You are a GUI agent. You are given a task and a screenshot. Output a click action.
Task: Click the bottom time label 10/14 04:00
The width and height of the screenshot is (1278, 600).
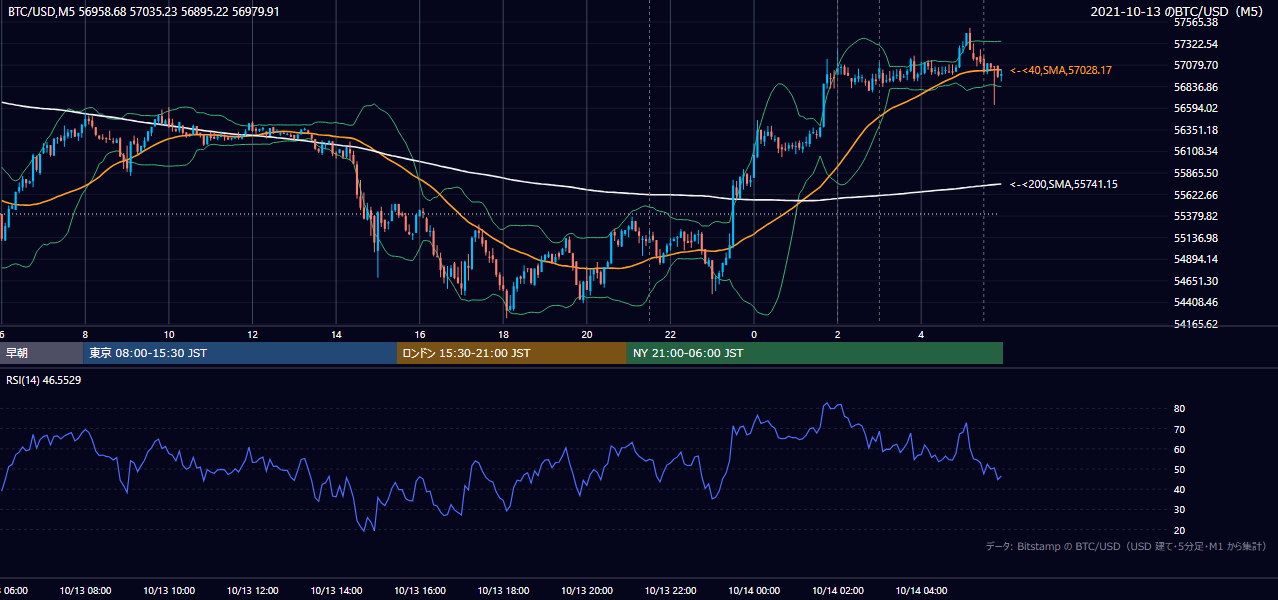tap(921, 591)
